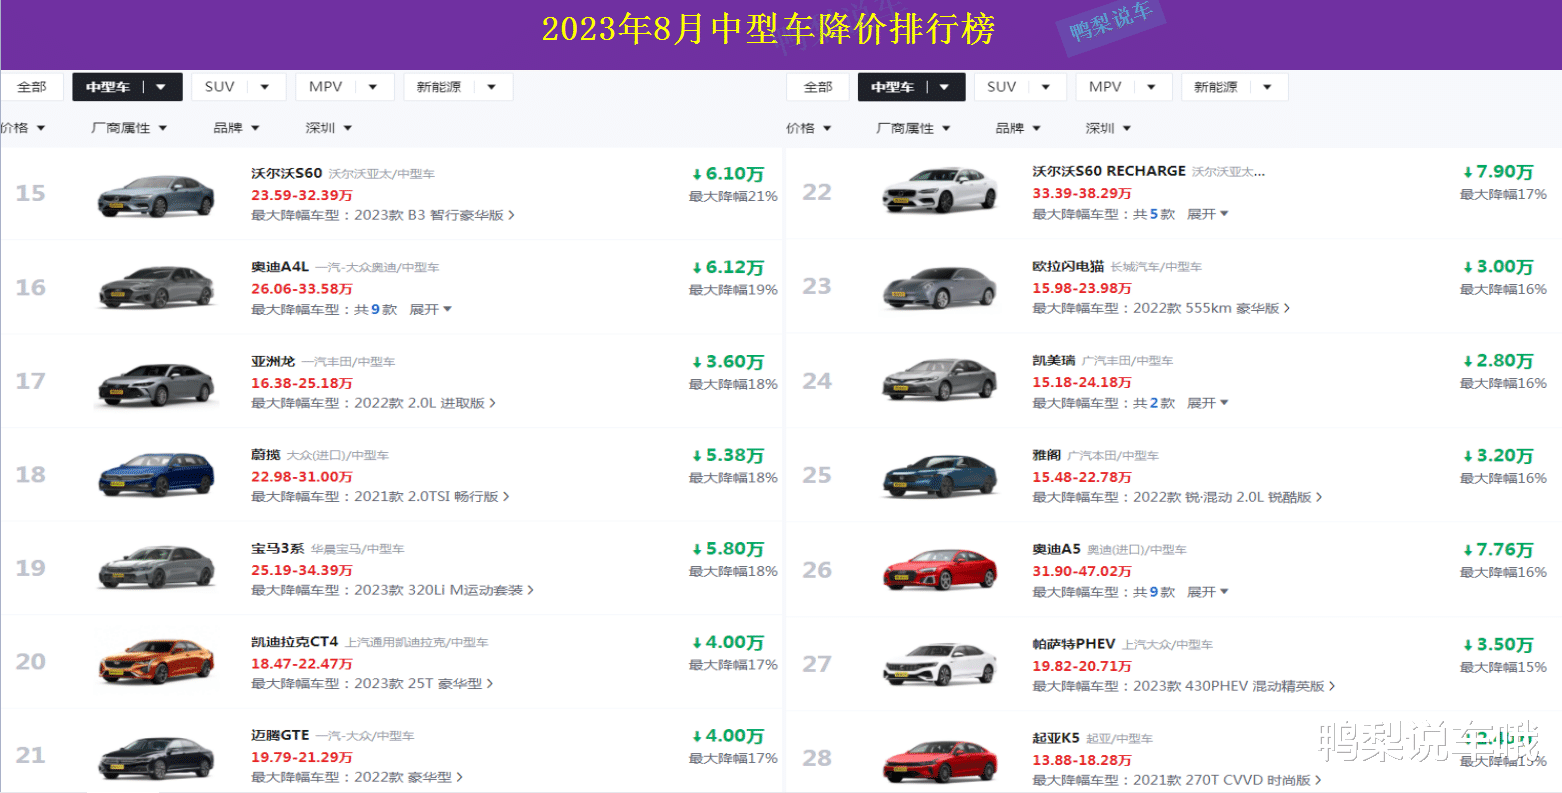The image size is (1562, 793).
Task: Open 2023款 B3 智行豪华版 link
Action: coord(435,215)
